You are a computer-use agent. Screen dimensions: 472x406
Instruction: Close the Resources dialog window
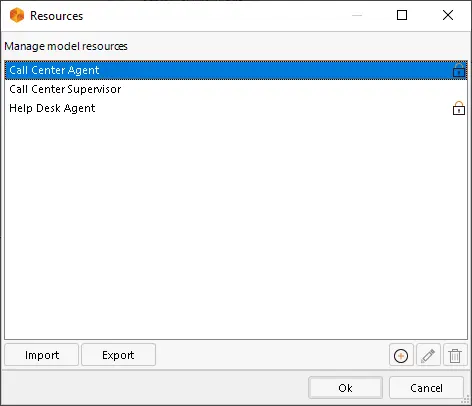(448, 15)
